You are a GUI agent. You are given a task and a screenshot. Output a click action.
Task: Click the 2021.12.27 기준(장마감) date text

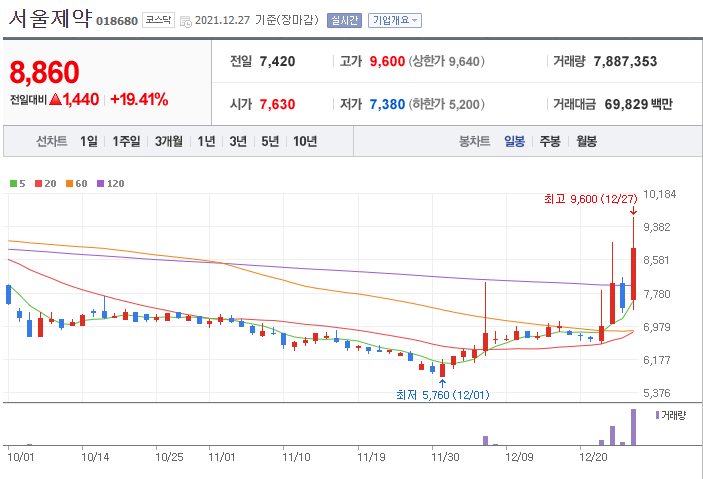[256, 20]
